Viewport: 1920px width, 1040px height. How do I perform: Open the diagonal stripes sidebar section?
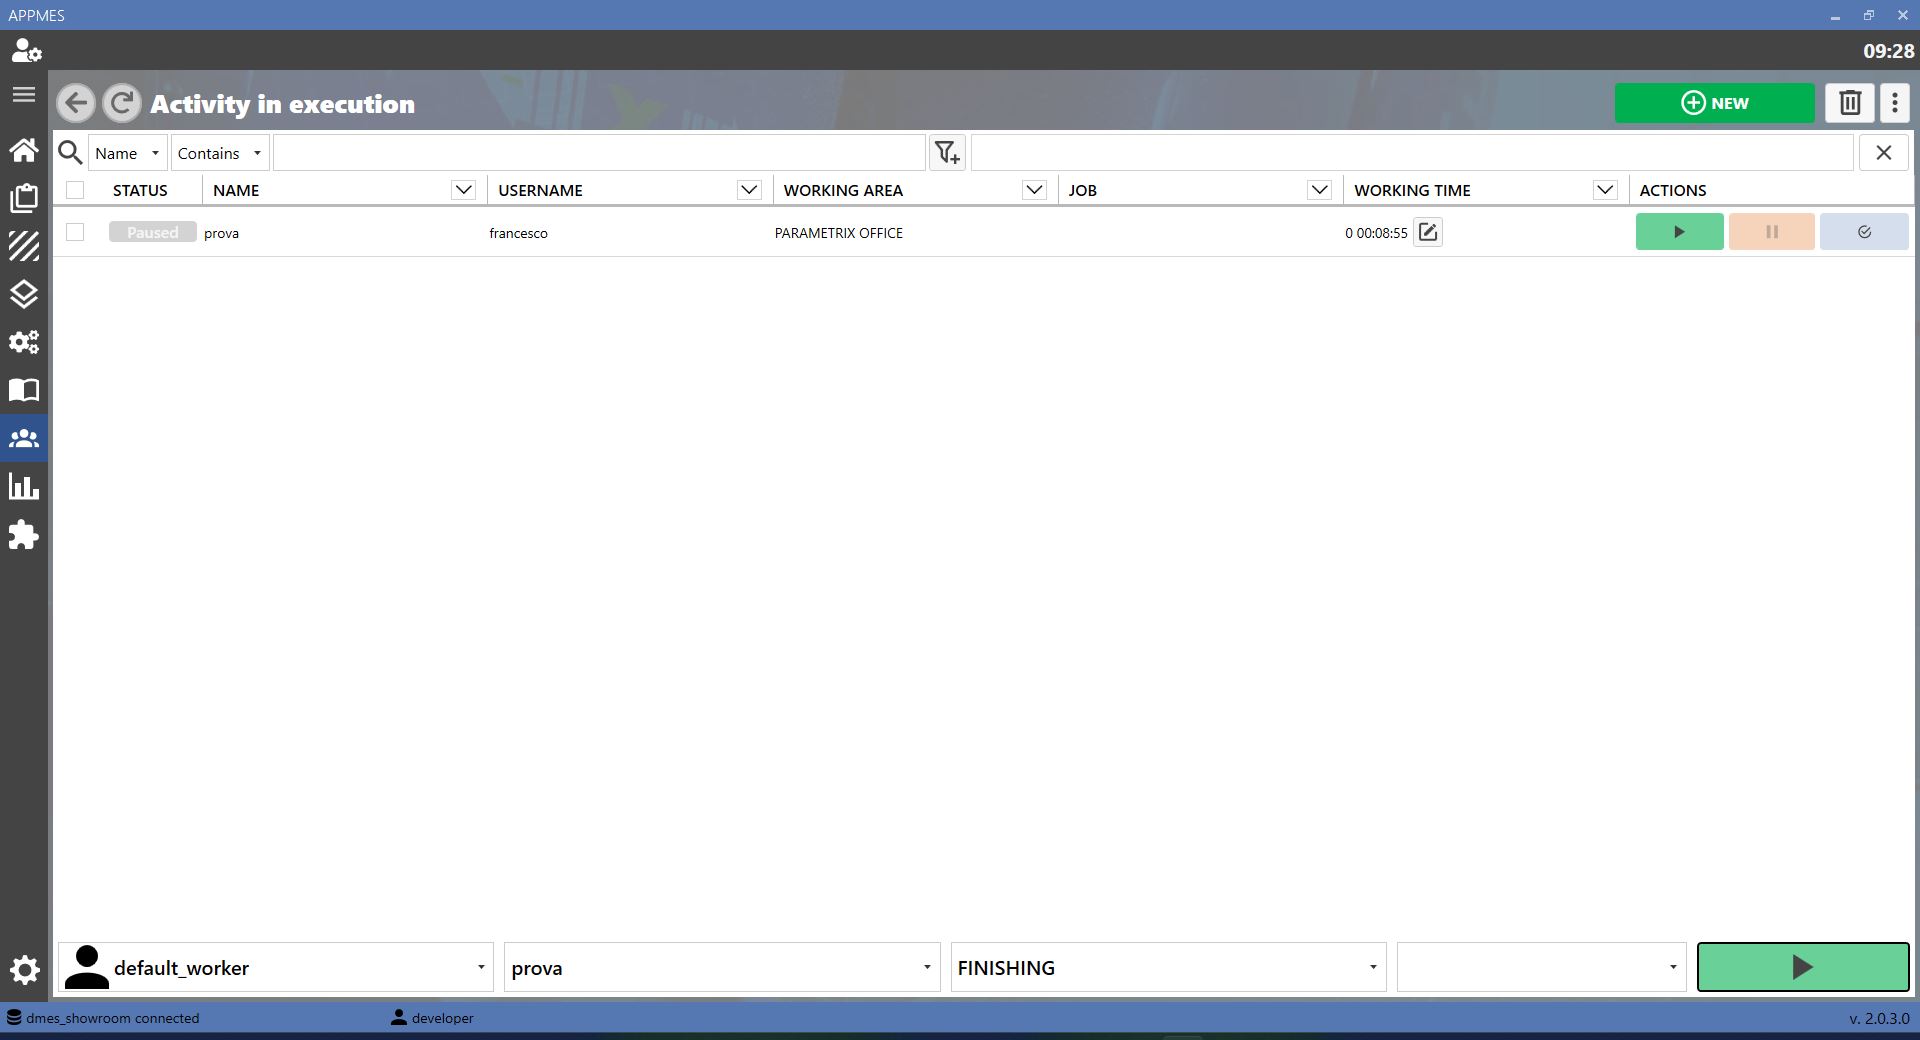click(24, 246)
